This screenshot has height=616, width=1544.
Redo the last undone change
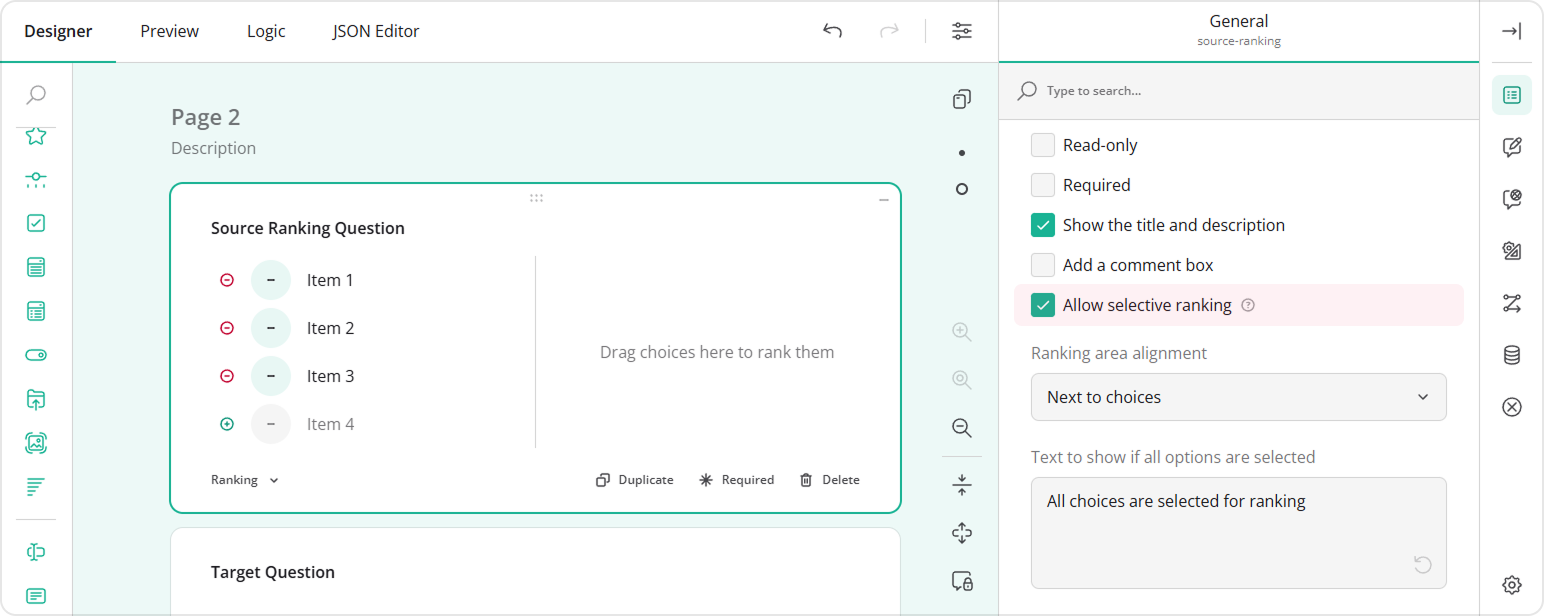coord(889,31)
